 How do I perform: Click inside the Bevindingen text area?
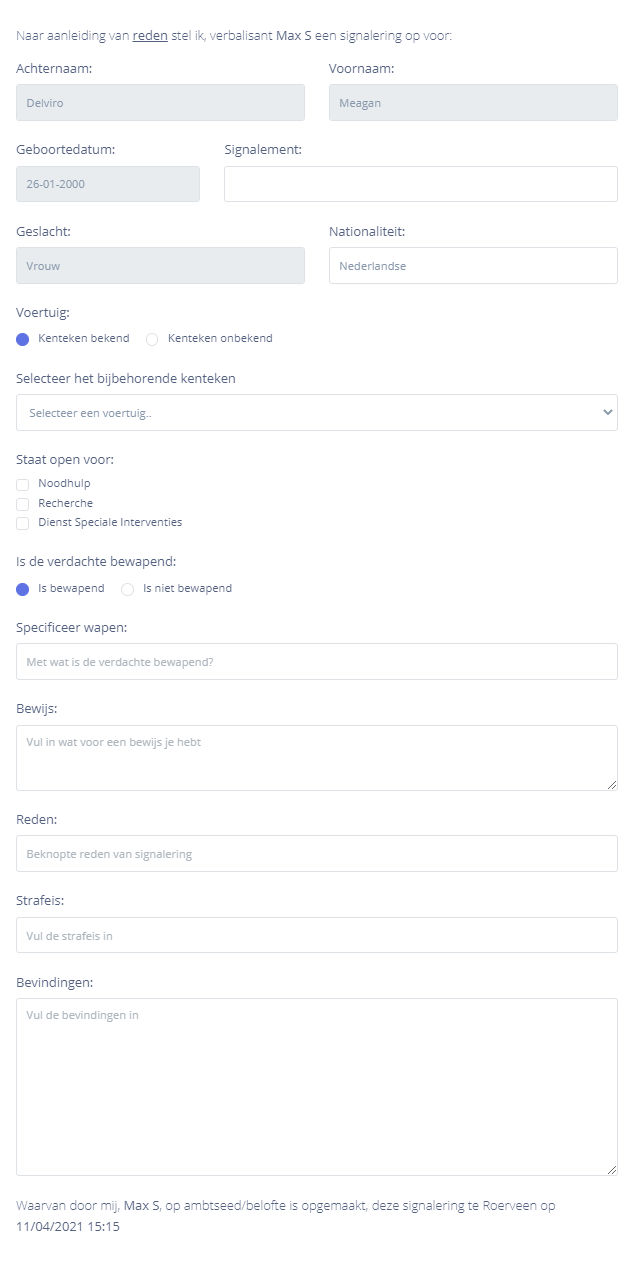316,1086
